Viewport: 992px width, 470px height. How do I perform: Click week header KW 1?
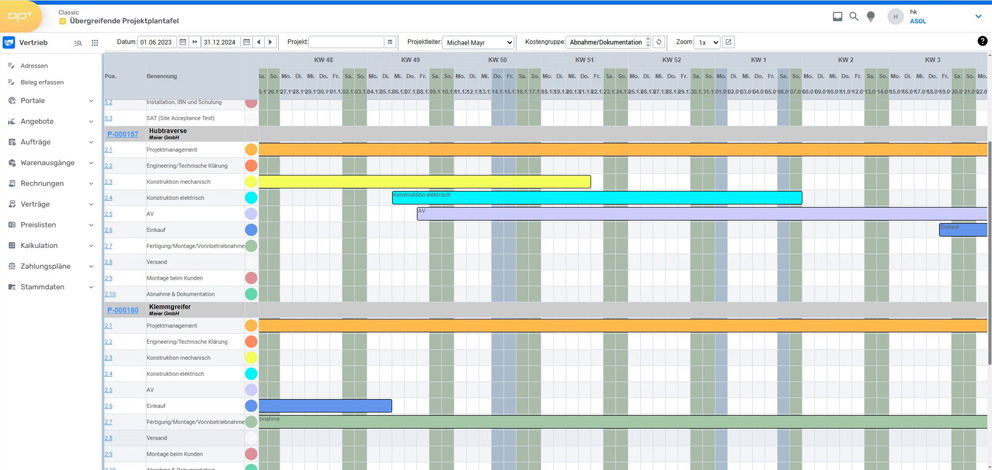coord(759,60)
